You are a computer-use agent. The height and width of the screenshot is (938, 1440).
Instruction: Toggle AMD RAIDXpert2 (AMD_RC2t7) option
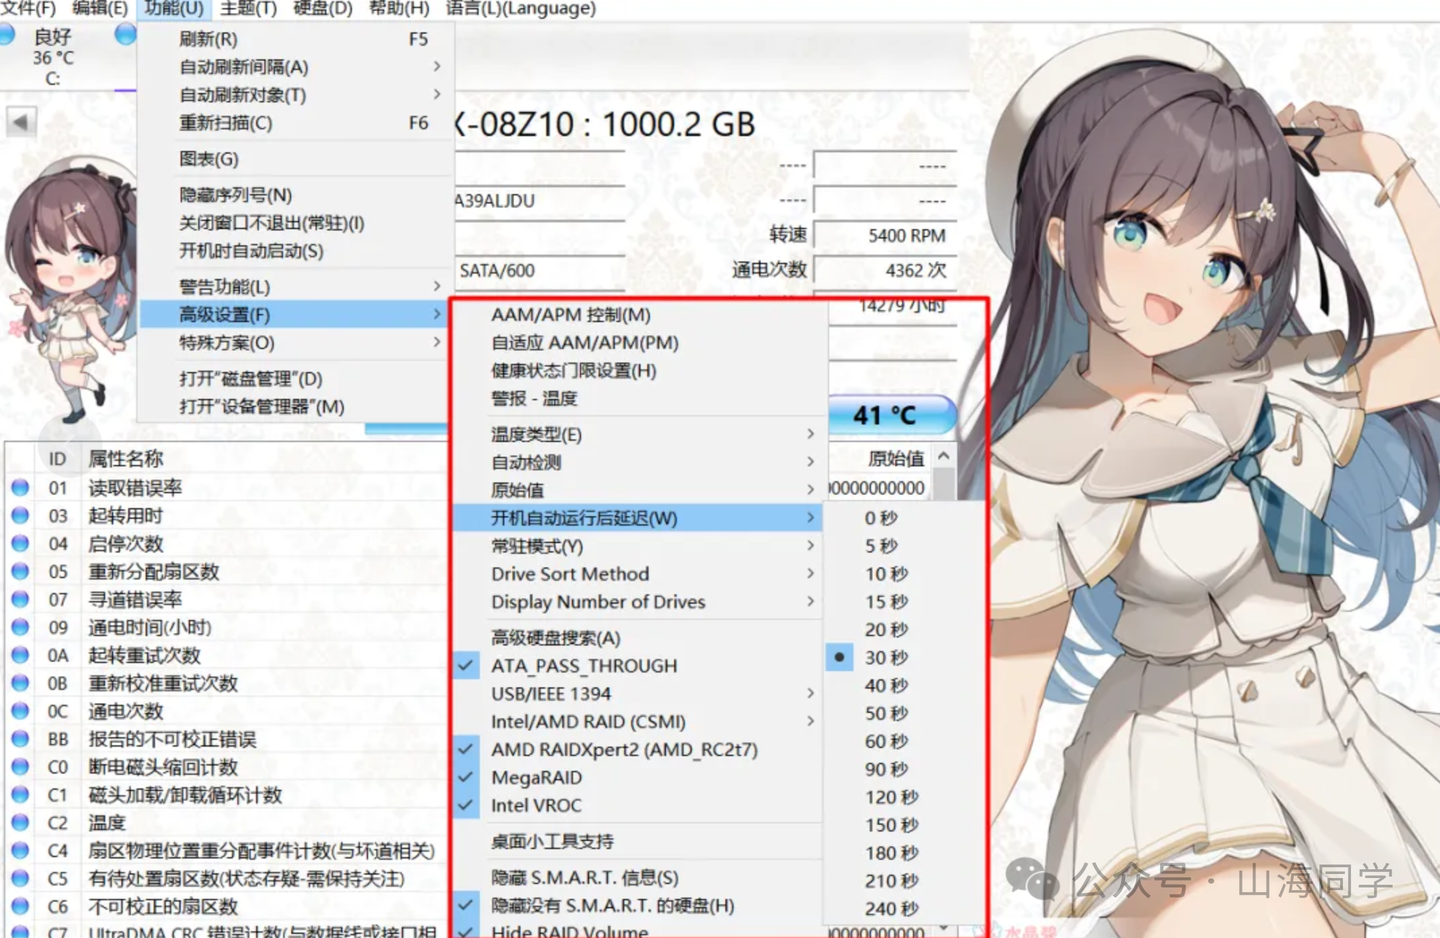point(637,749)
